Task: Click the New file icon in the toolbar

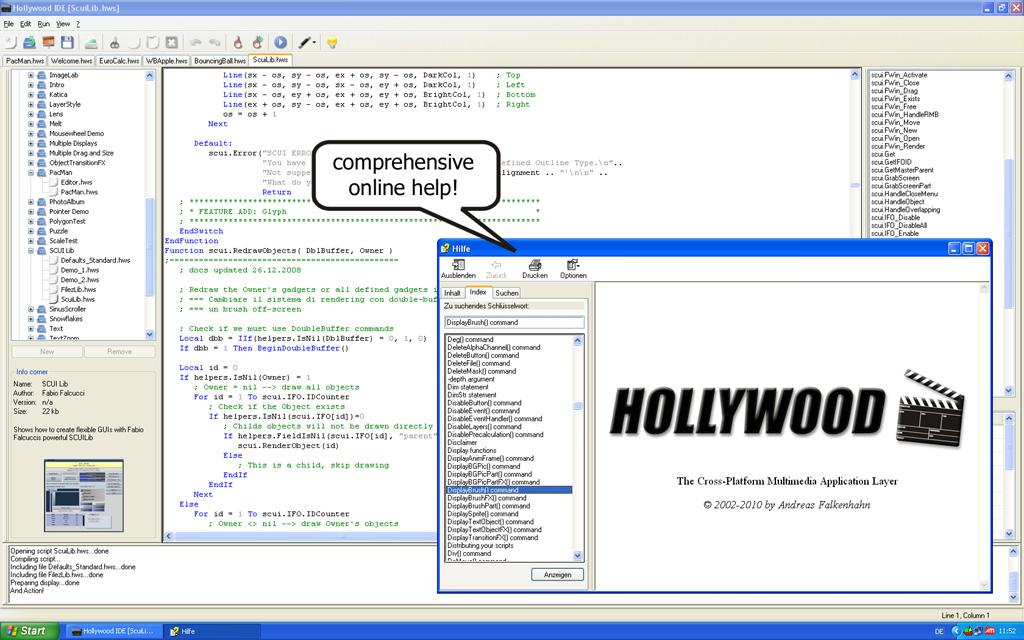Action: tap(10, 42)
